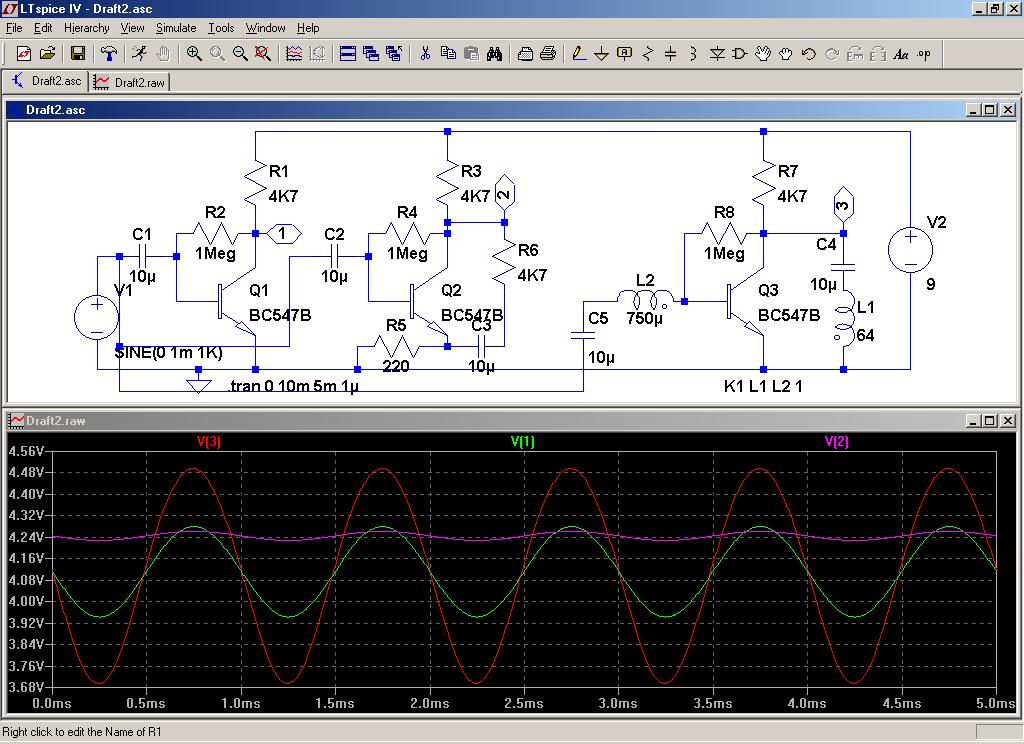Click the .tran 0 10m 5m 1µ directive
The height and width of the screenshot is (744, 1024).
(x=293, y=386)
